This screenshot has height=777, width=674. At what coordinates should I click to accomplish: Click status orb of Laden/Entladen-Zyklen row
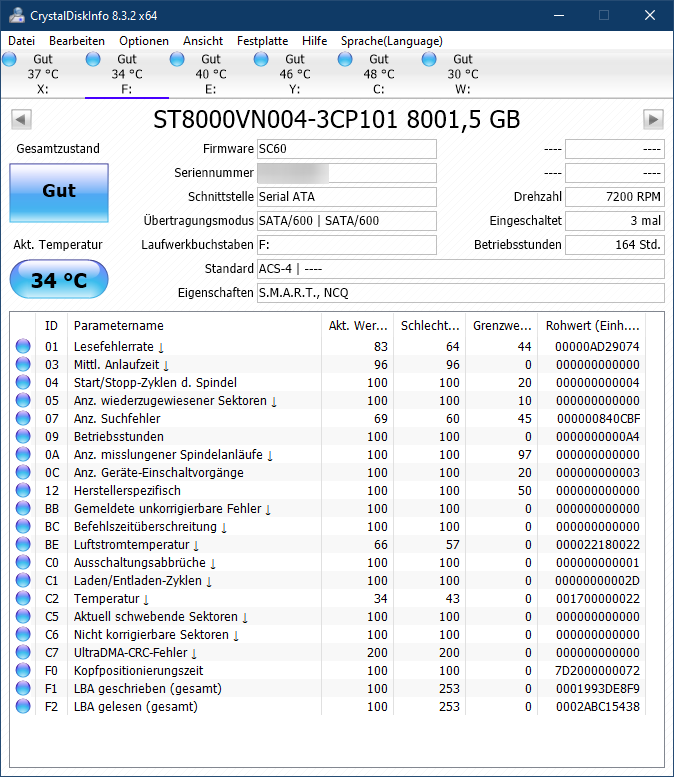tap(23, 580)
